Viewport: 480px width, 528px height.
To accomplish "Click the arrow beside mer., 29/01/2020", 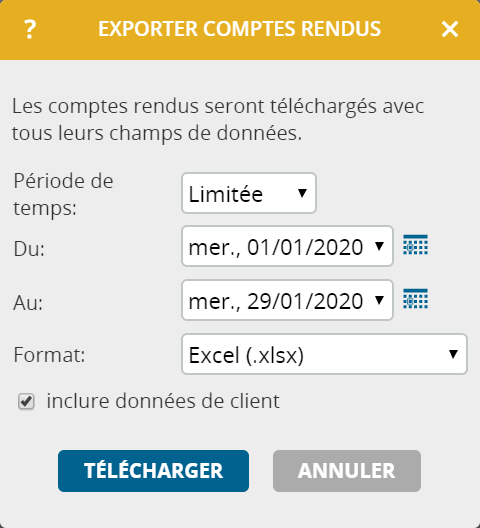I will [379, 300].
